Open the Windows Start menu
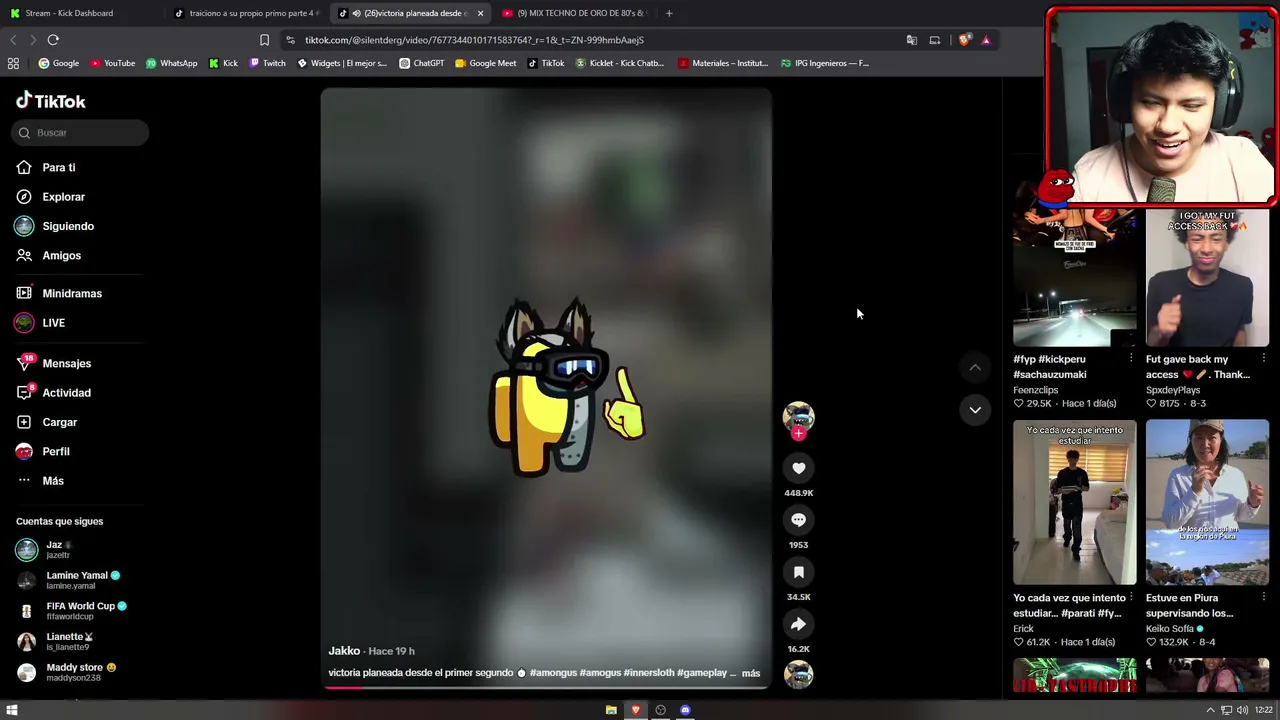Viewport: 1280px width, 720px height. (12, 710)
